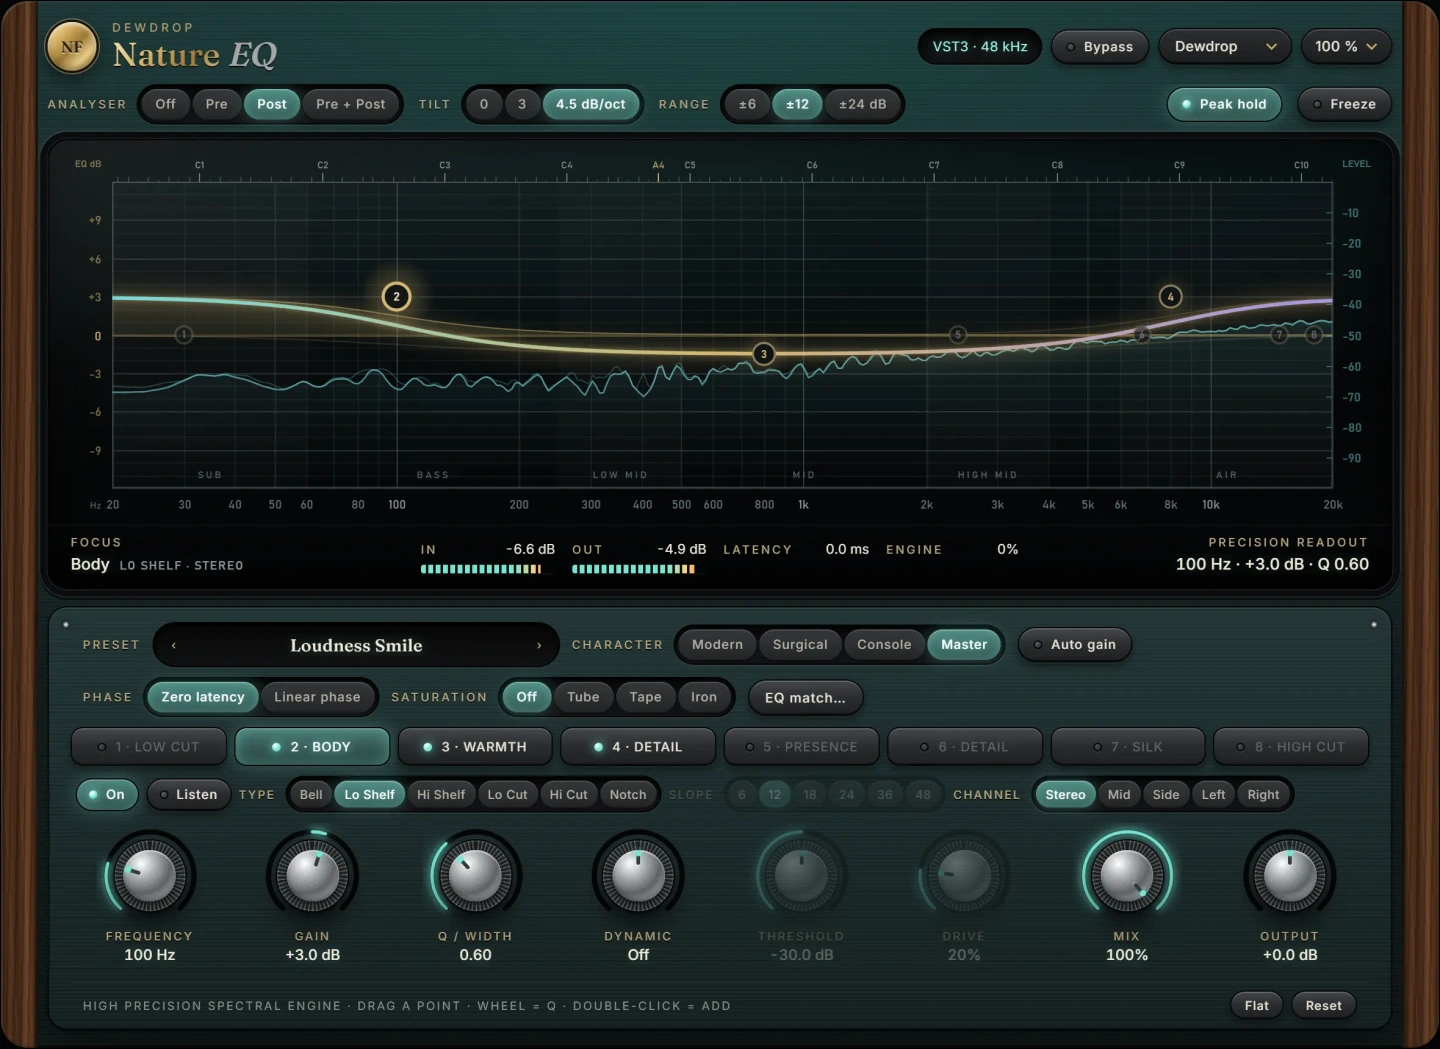Switch to band 3 Warmth tab
The width and height of the screenshot is (1440, 1049).
[x=475, y=747]
